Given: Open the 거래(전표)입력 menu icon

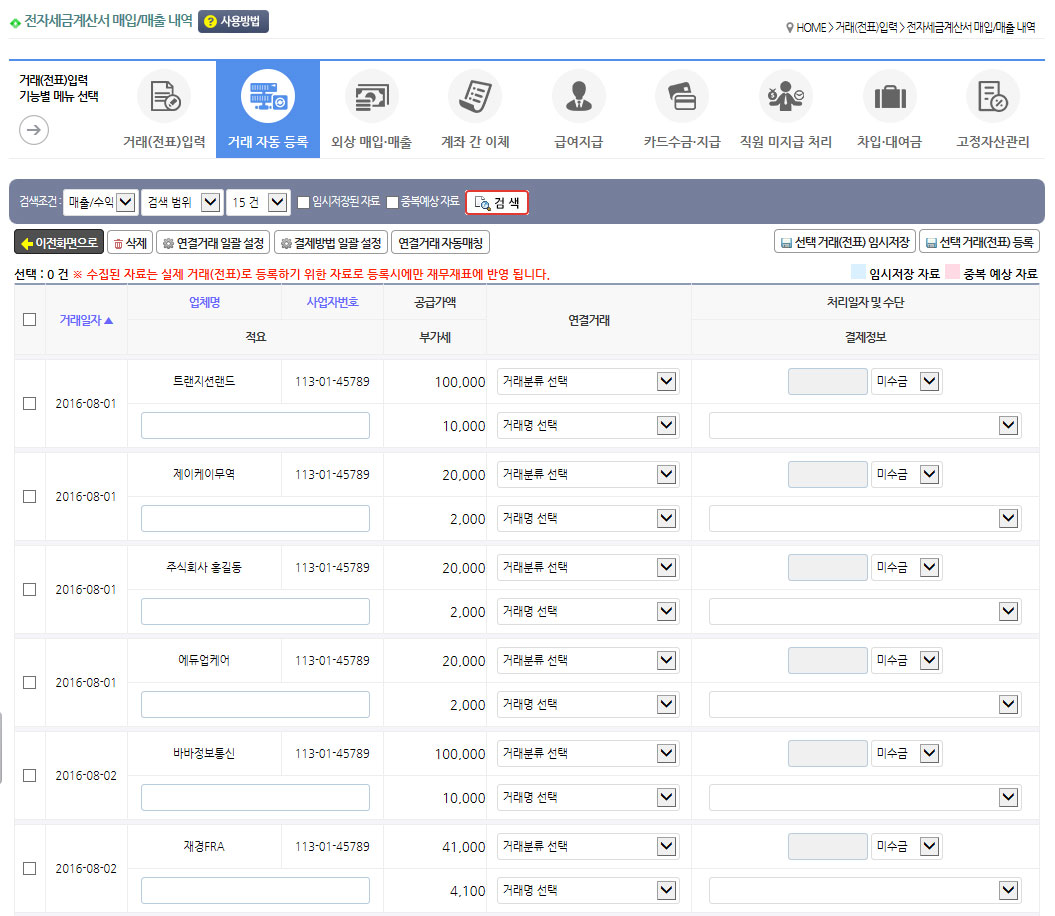Looking at the screenshot, I should point(164,97).
